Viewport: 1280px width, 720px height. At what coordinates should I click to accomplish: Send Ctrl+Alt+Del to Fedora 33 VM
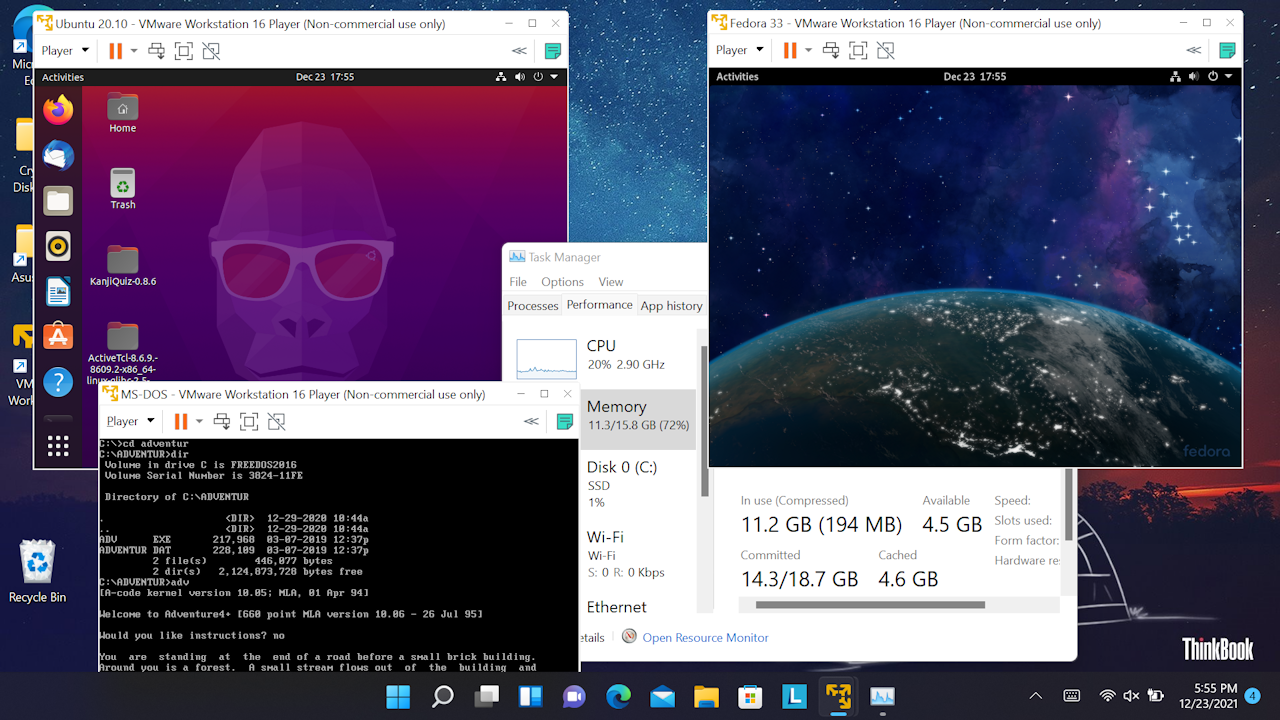click(831, 50)
